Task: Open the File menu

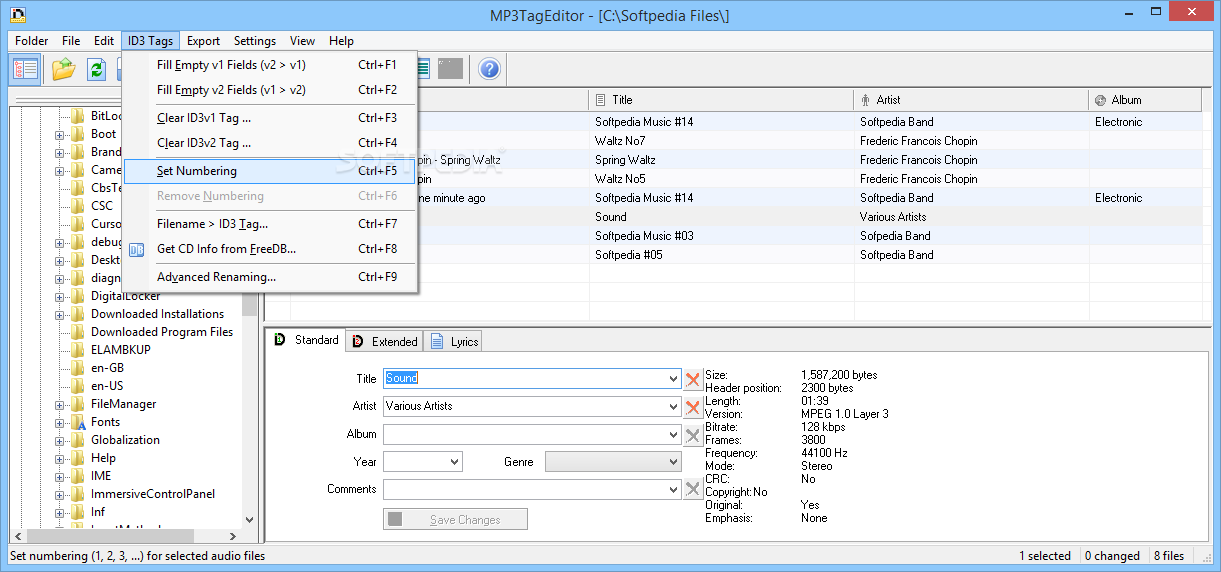Action: point(71,41)
